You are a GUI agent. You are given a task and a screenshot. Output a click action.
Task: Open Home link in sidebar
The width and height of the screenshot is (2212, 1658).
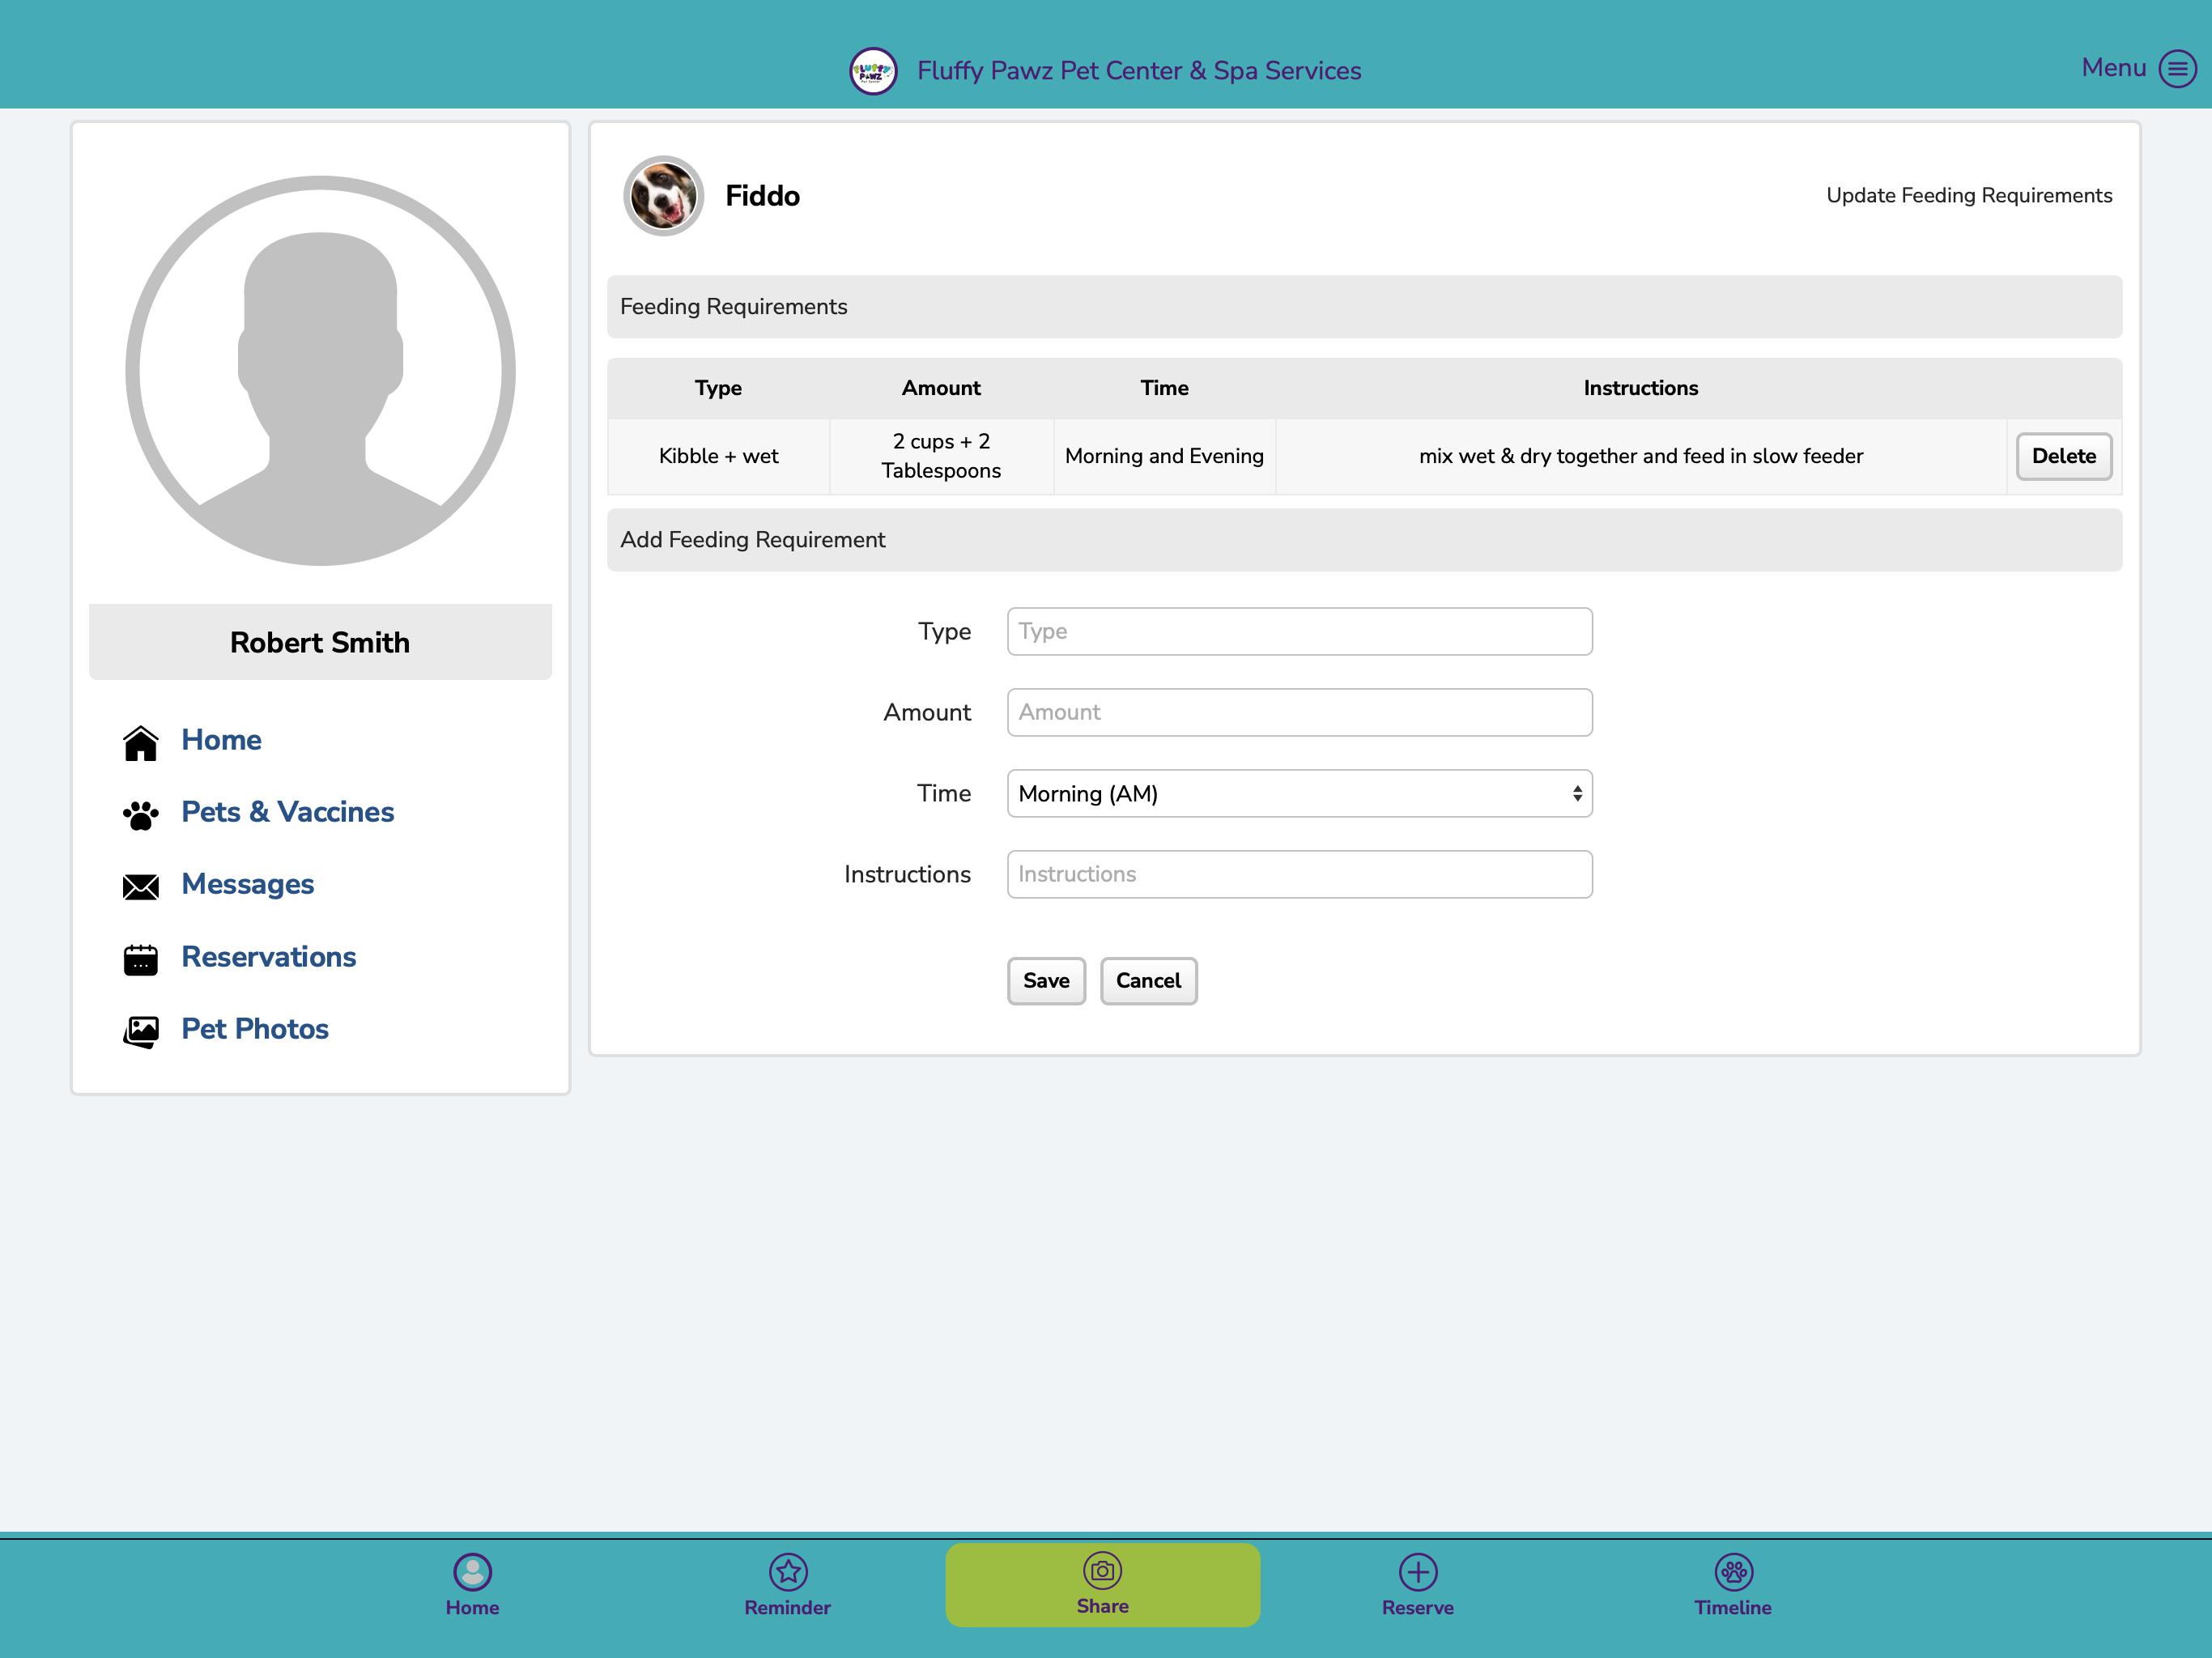(221, 740)
